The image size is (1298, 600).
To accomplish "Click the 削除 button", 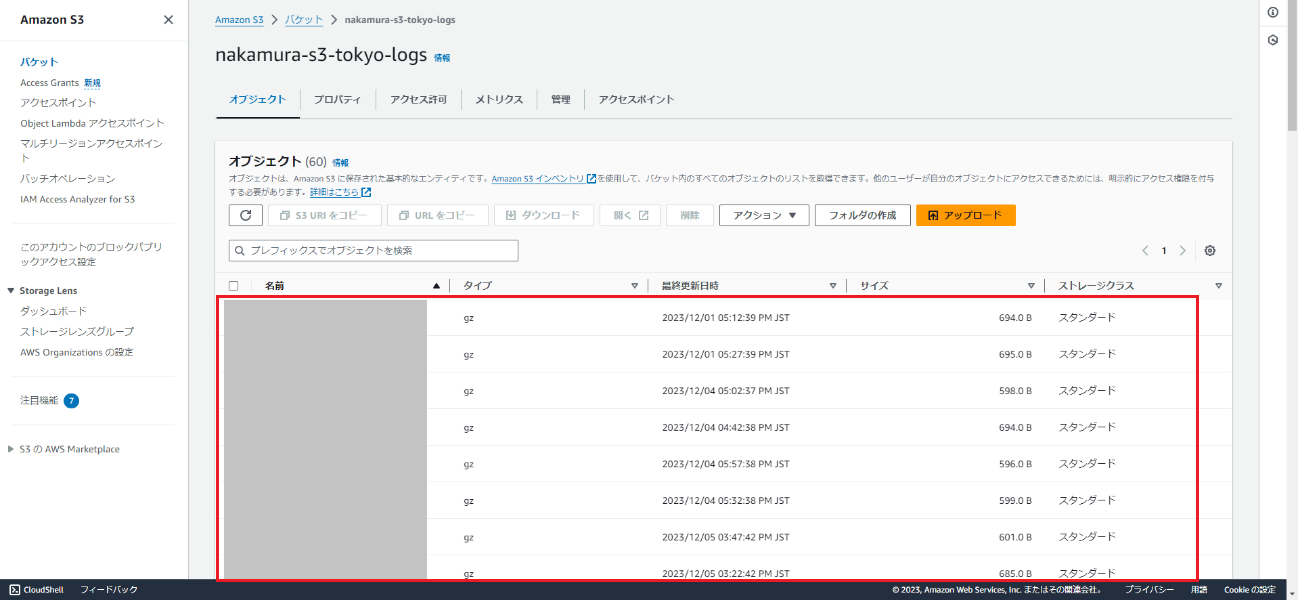I will pyautogui.click(x=689, y=215).
